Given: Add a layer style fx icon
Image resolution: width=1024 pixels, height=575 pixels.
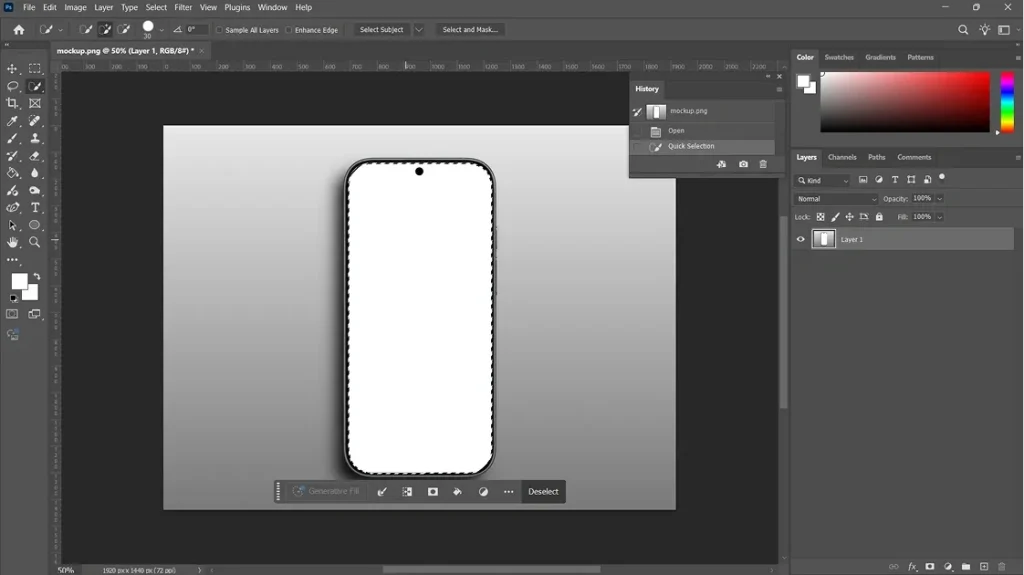Looking at the screenshot, I should [x=912, y=567].
